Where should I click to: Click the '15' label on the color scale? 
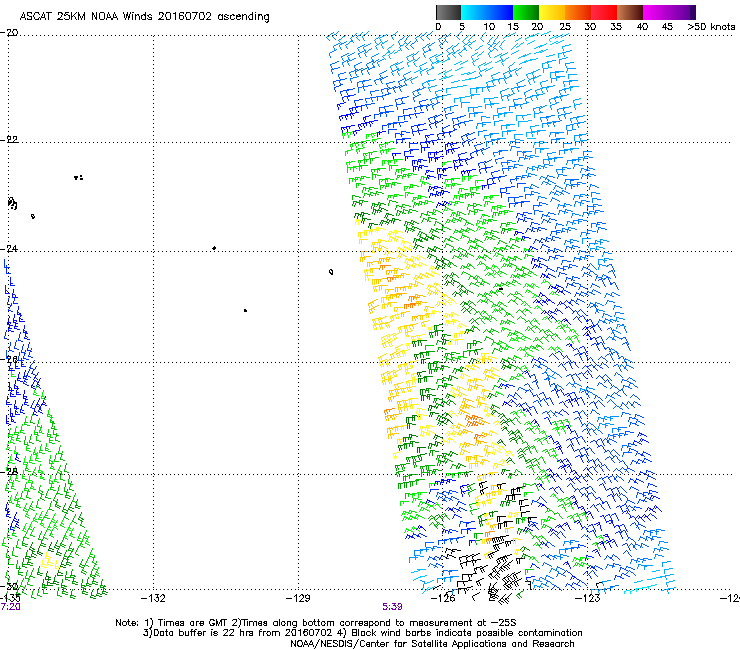[x=513, y=27]
